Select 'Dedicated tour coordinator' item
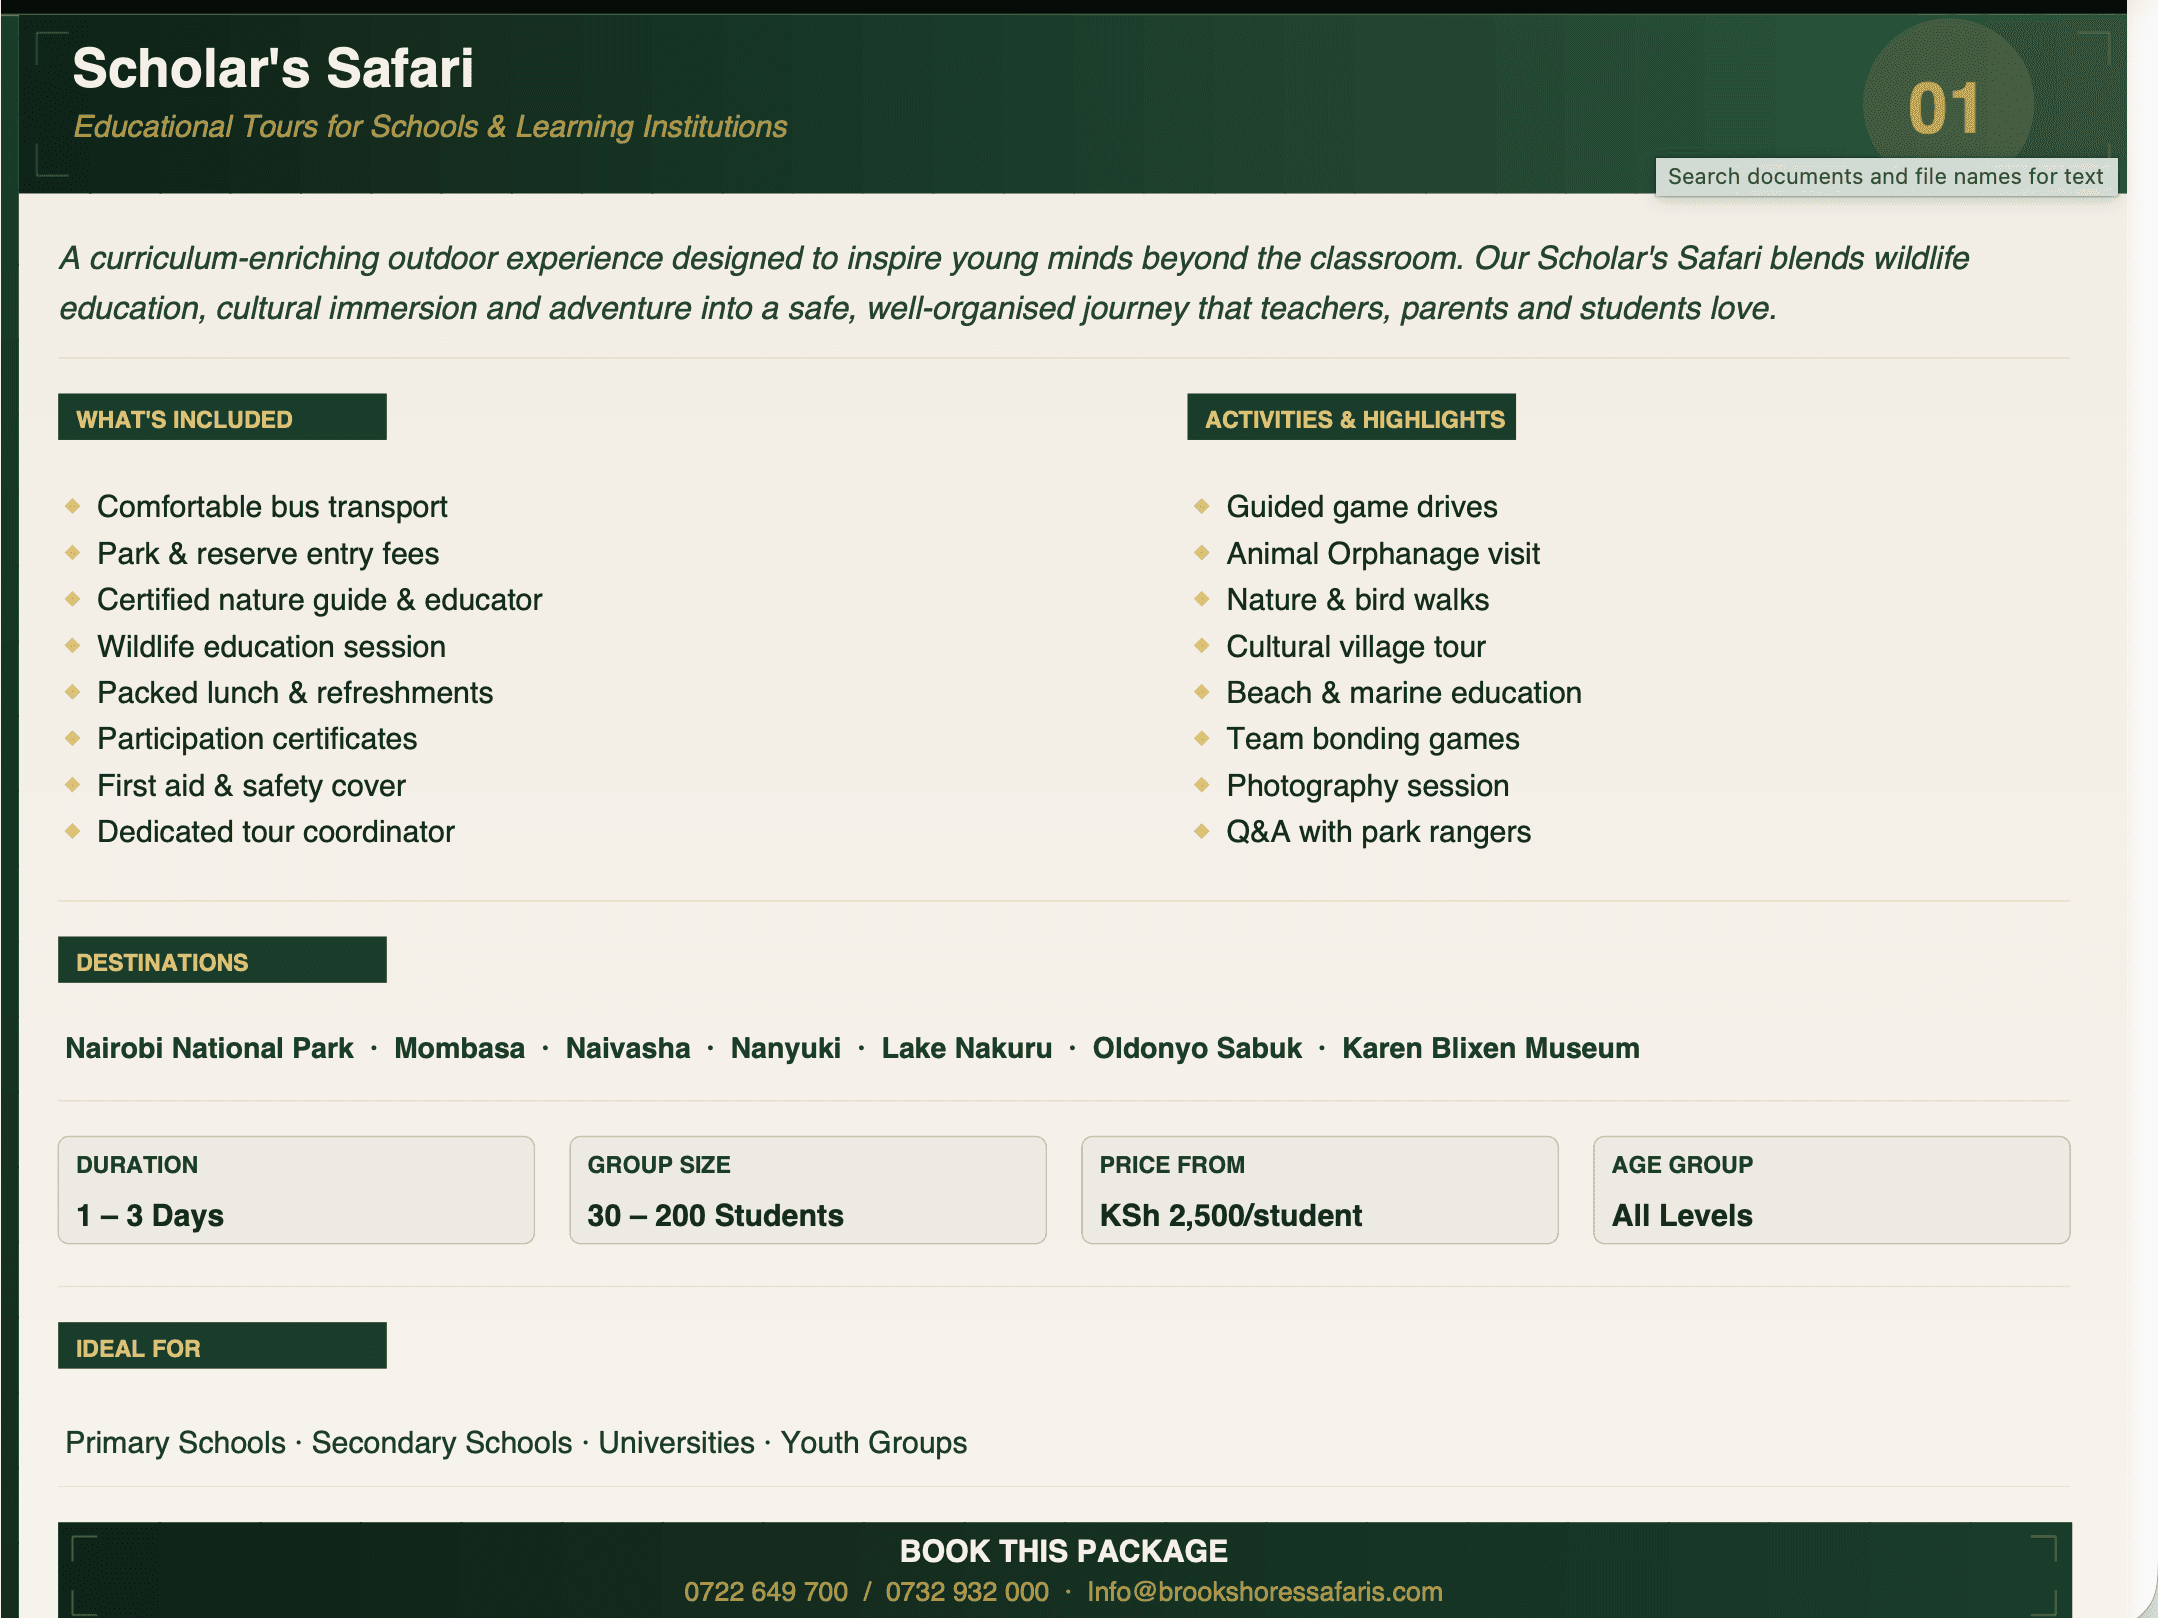The image size is (2158, 1618). [276, 832]
